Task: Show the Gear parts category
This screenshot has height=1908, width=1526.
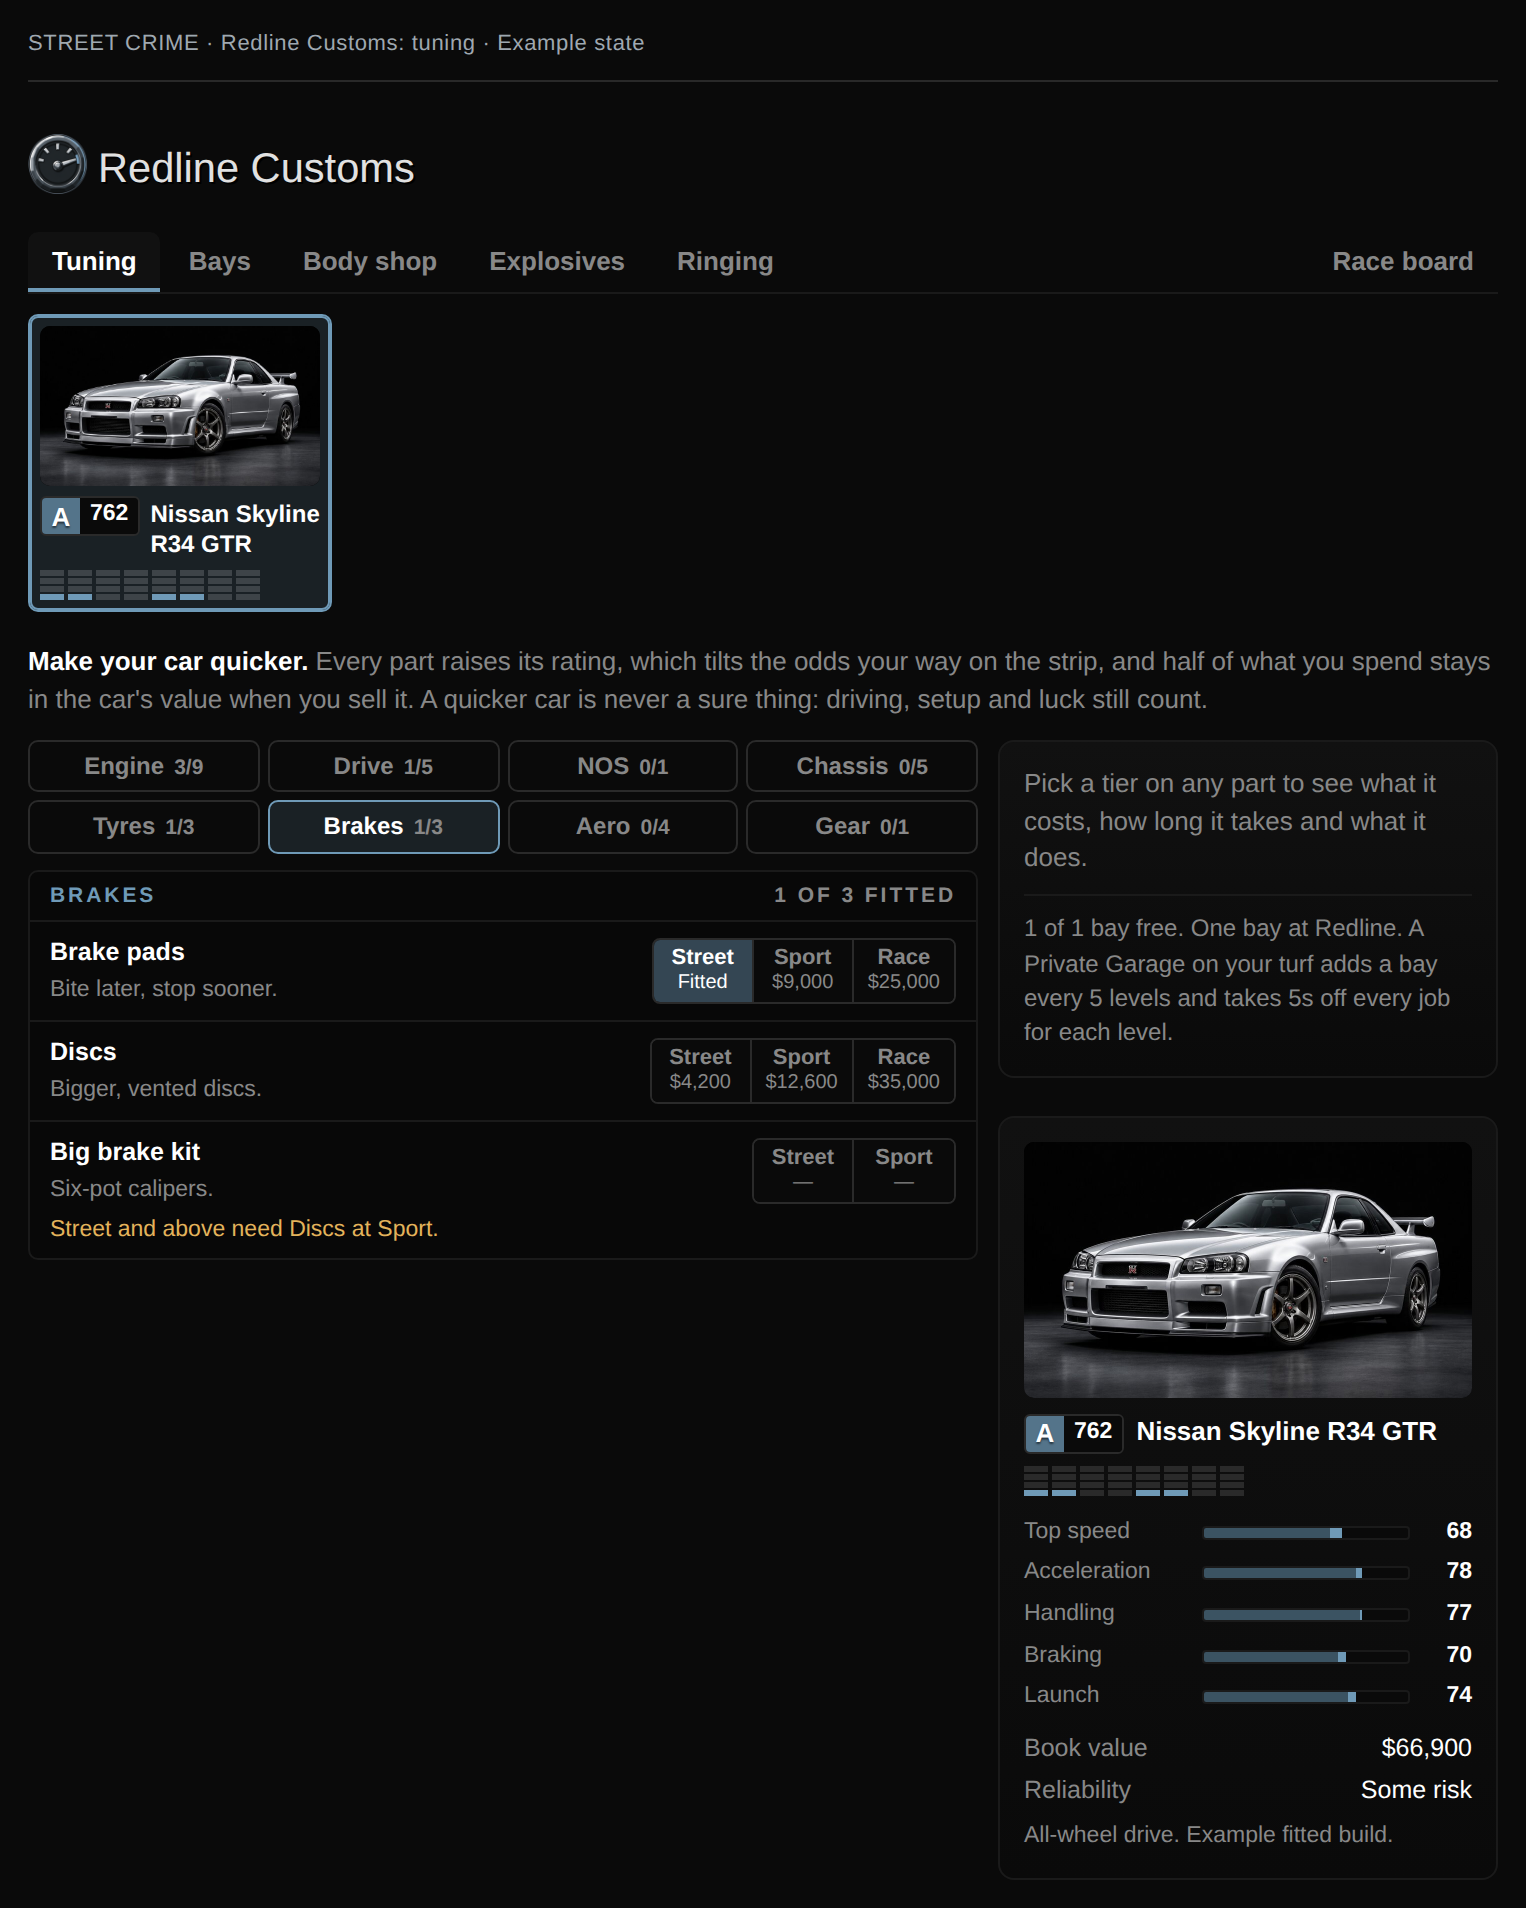Action: pyautogui.click(x=862, y=826)
